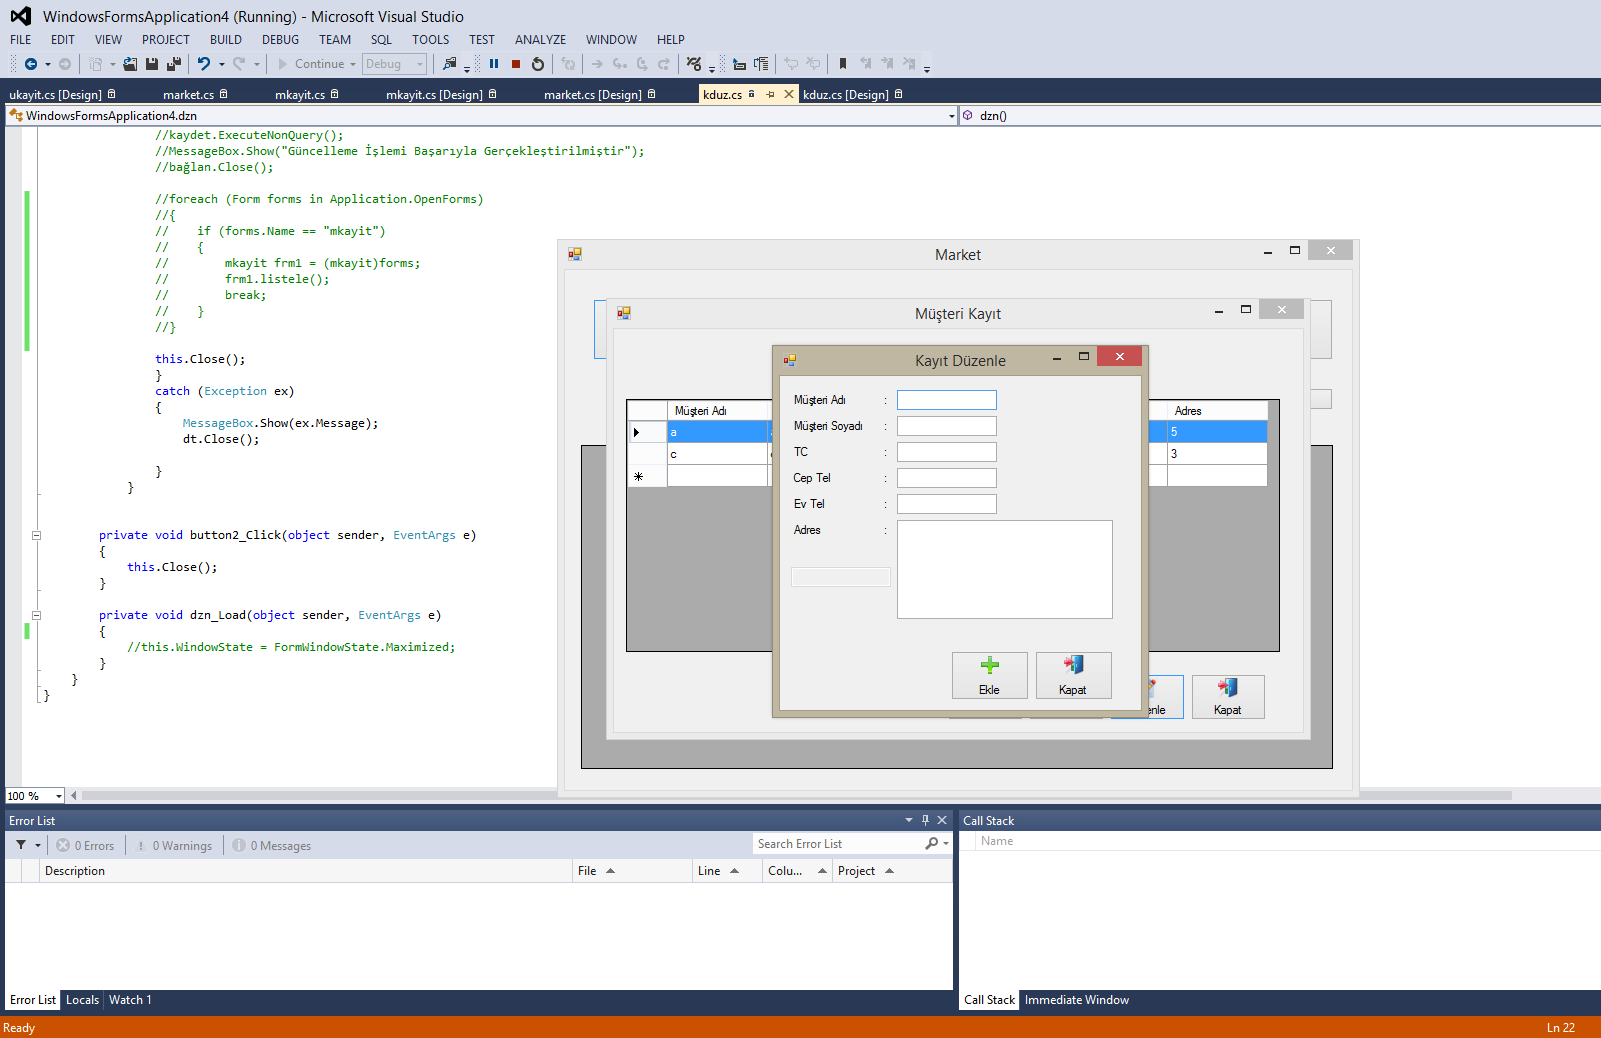Open the TOOLS menu
Screen dimensions: 1601x1038
click(431, 40)
